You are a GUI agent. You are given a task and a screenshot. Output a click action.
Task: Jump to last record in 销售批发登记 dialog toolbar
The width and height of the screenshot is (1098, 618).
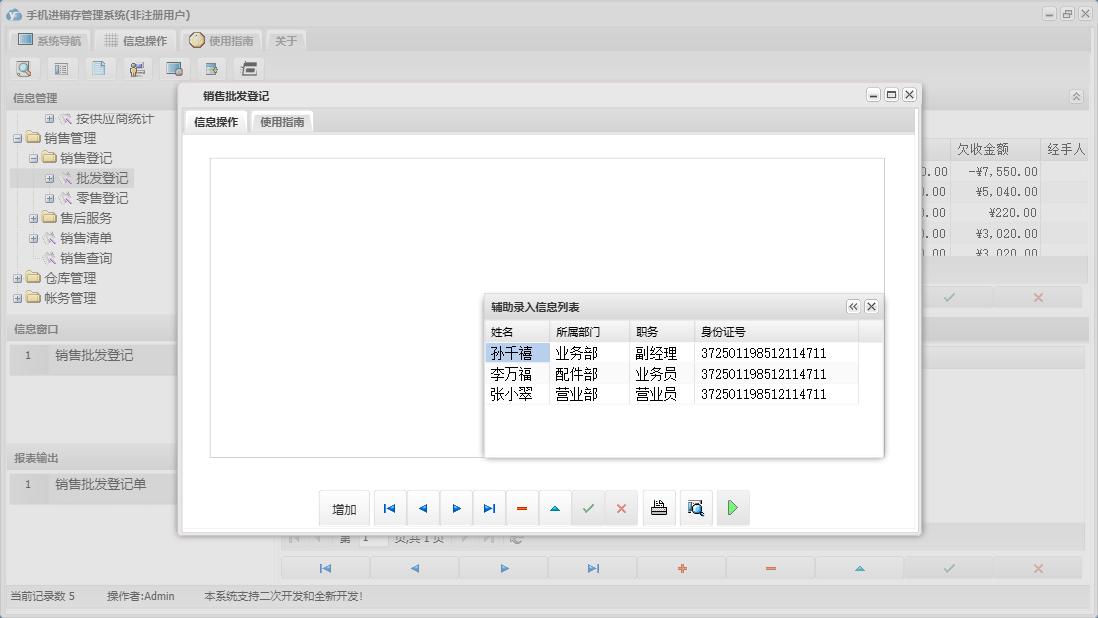click(x=489, y=509)
